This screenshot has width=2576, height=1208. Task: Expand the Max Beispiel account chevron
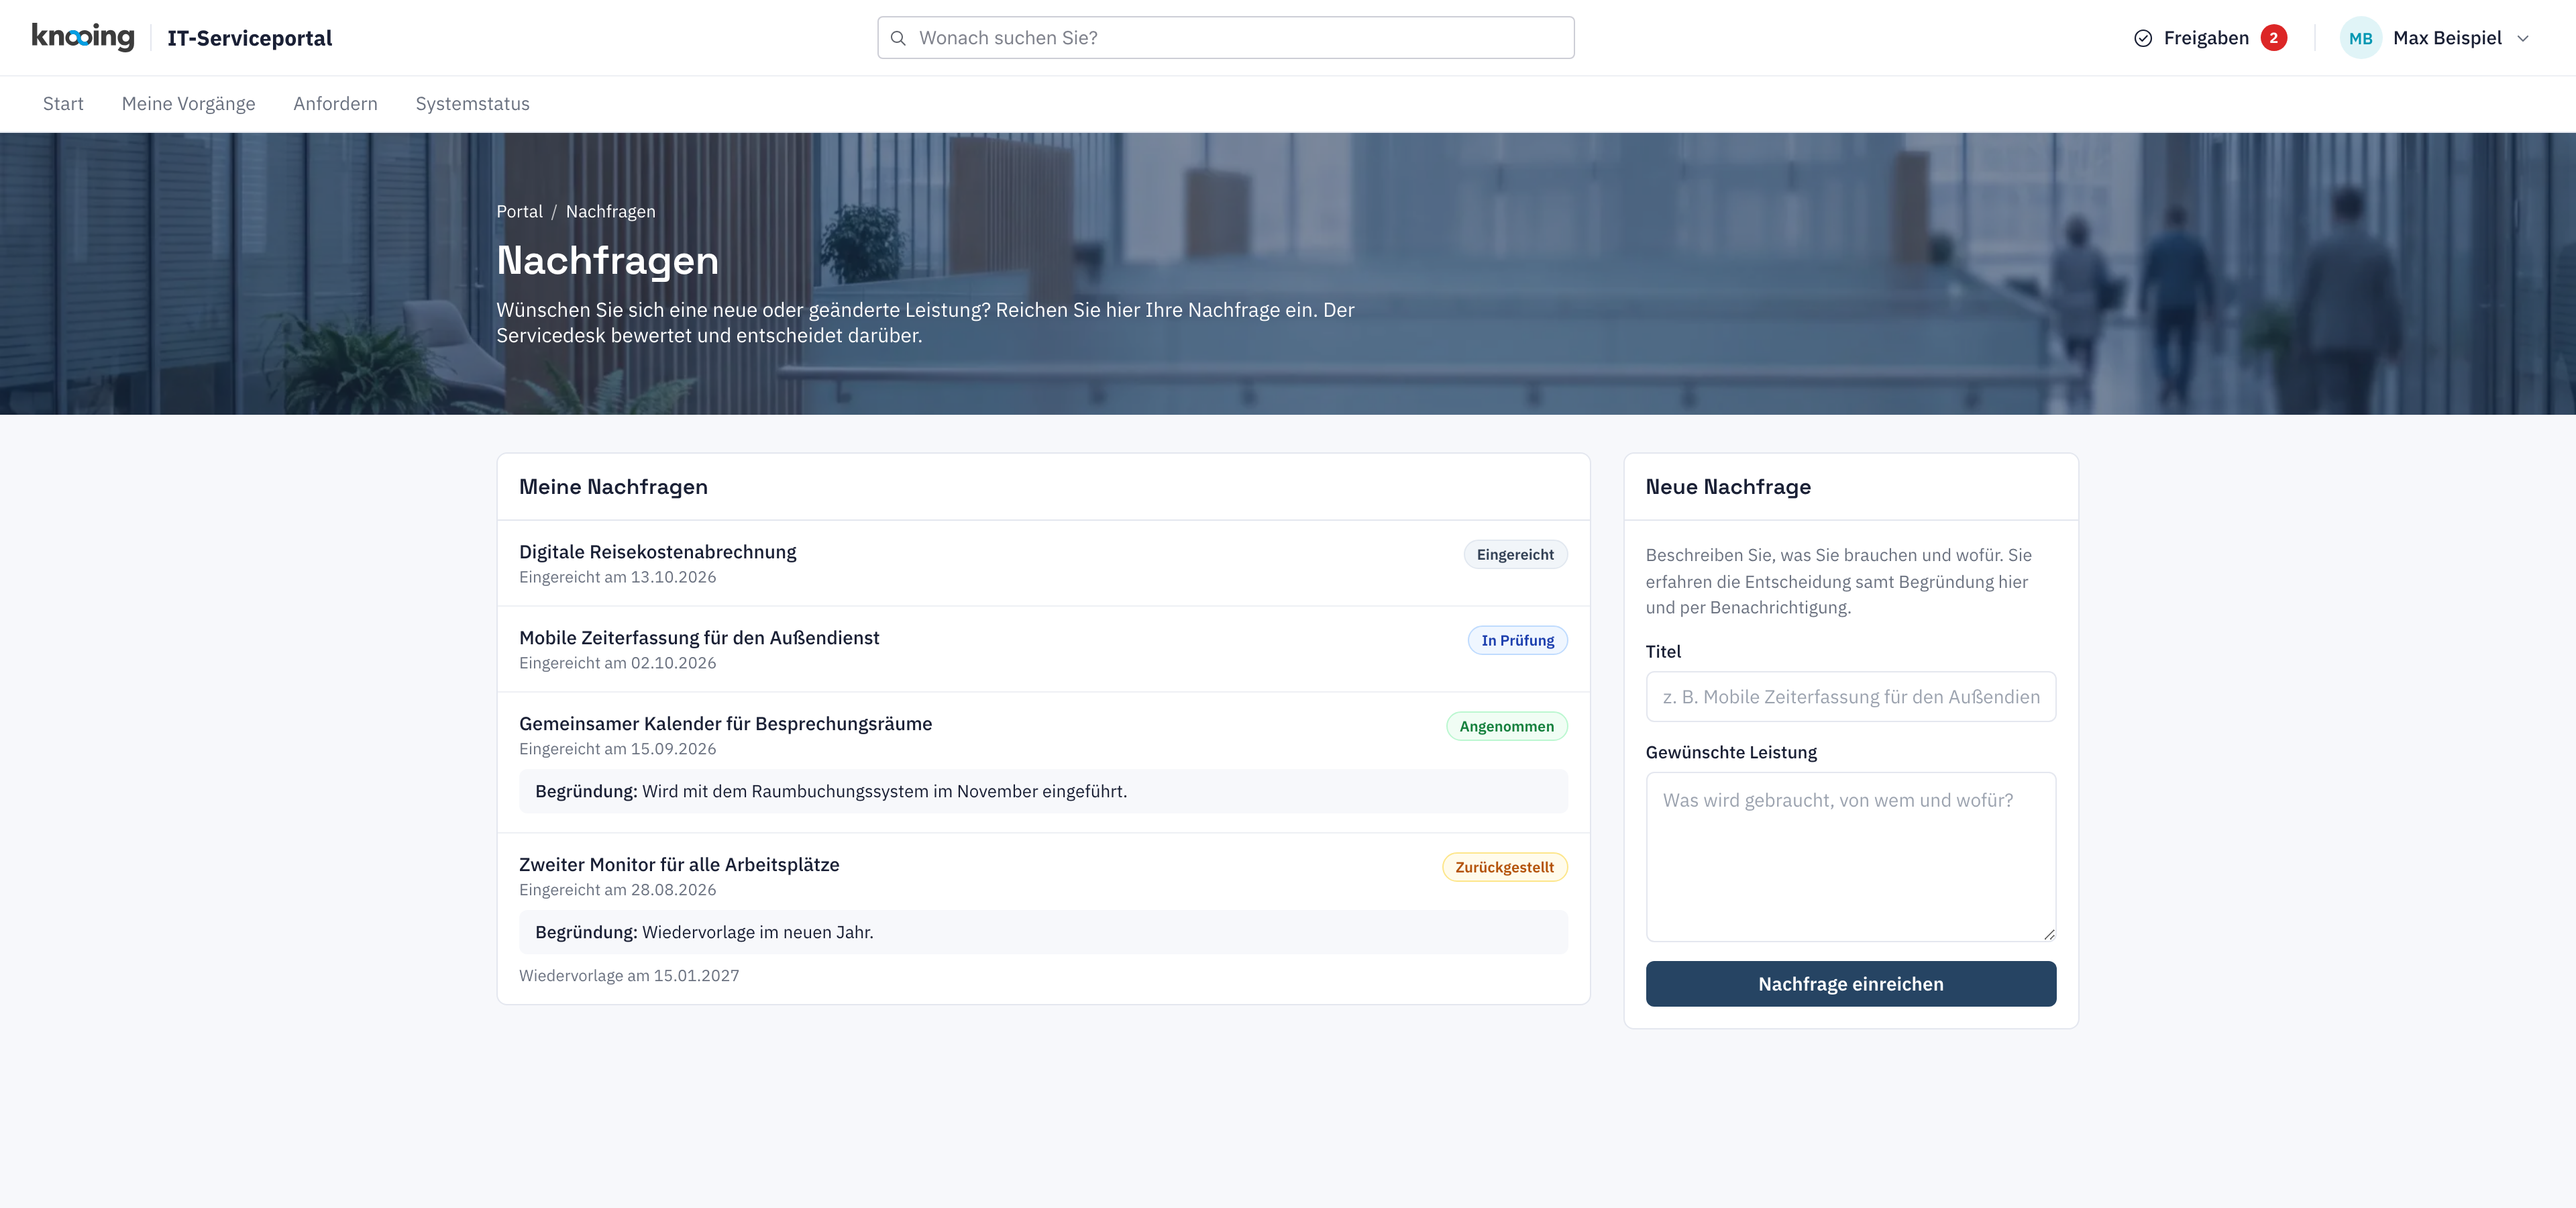click(x=2523, y=38)
